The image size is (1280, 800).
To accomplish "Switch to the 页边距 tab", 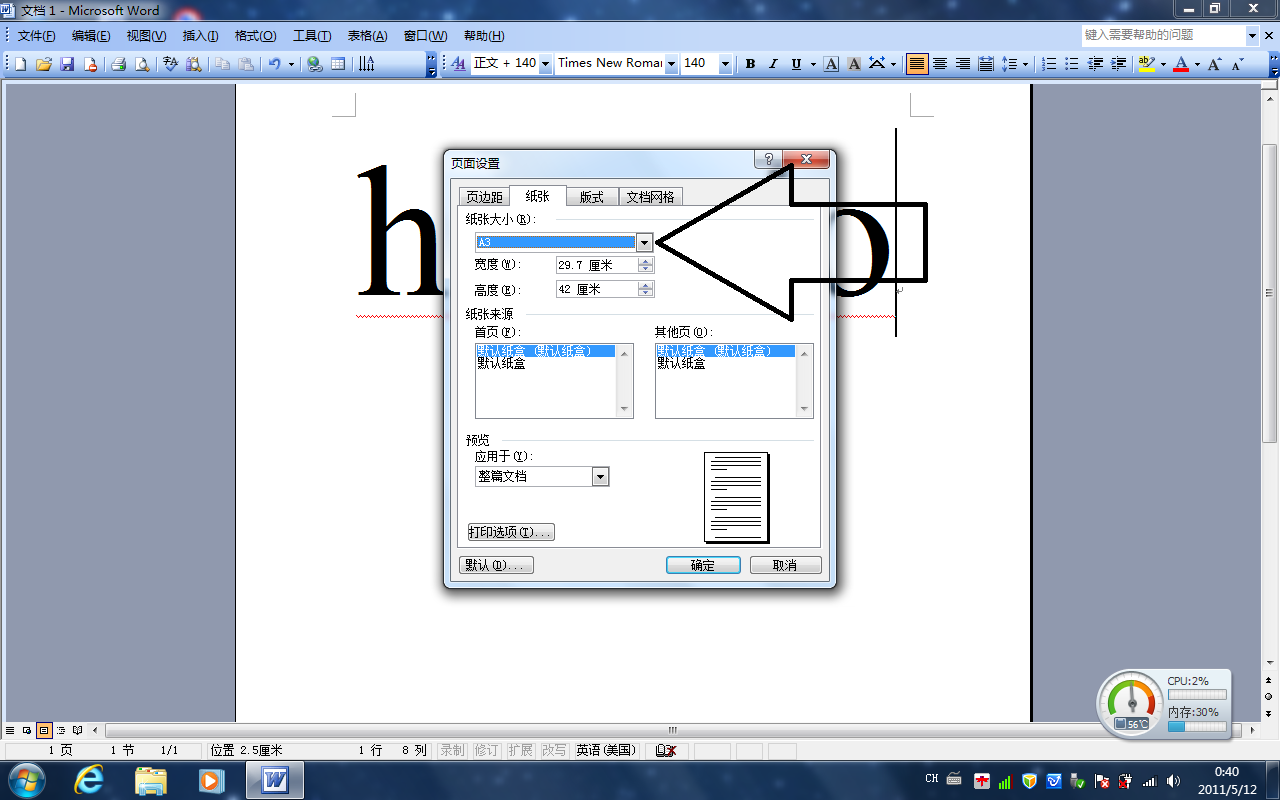I will coord(484,197).
